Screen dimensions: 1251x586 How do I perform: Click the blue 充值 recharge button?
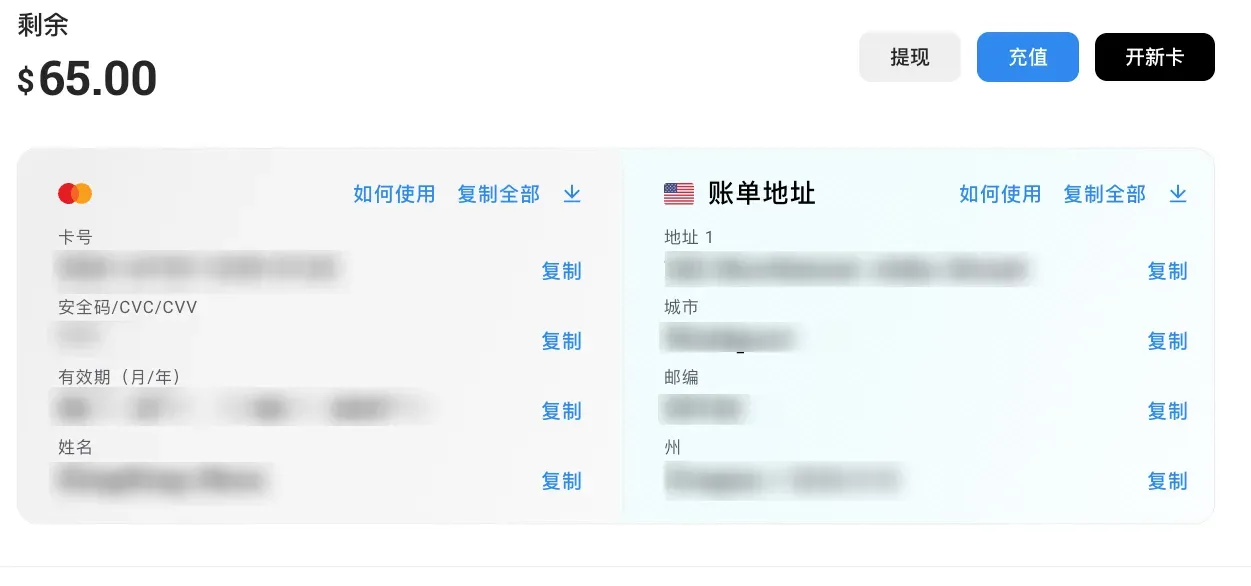click(x=1027, y=57)
